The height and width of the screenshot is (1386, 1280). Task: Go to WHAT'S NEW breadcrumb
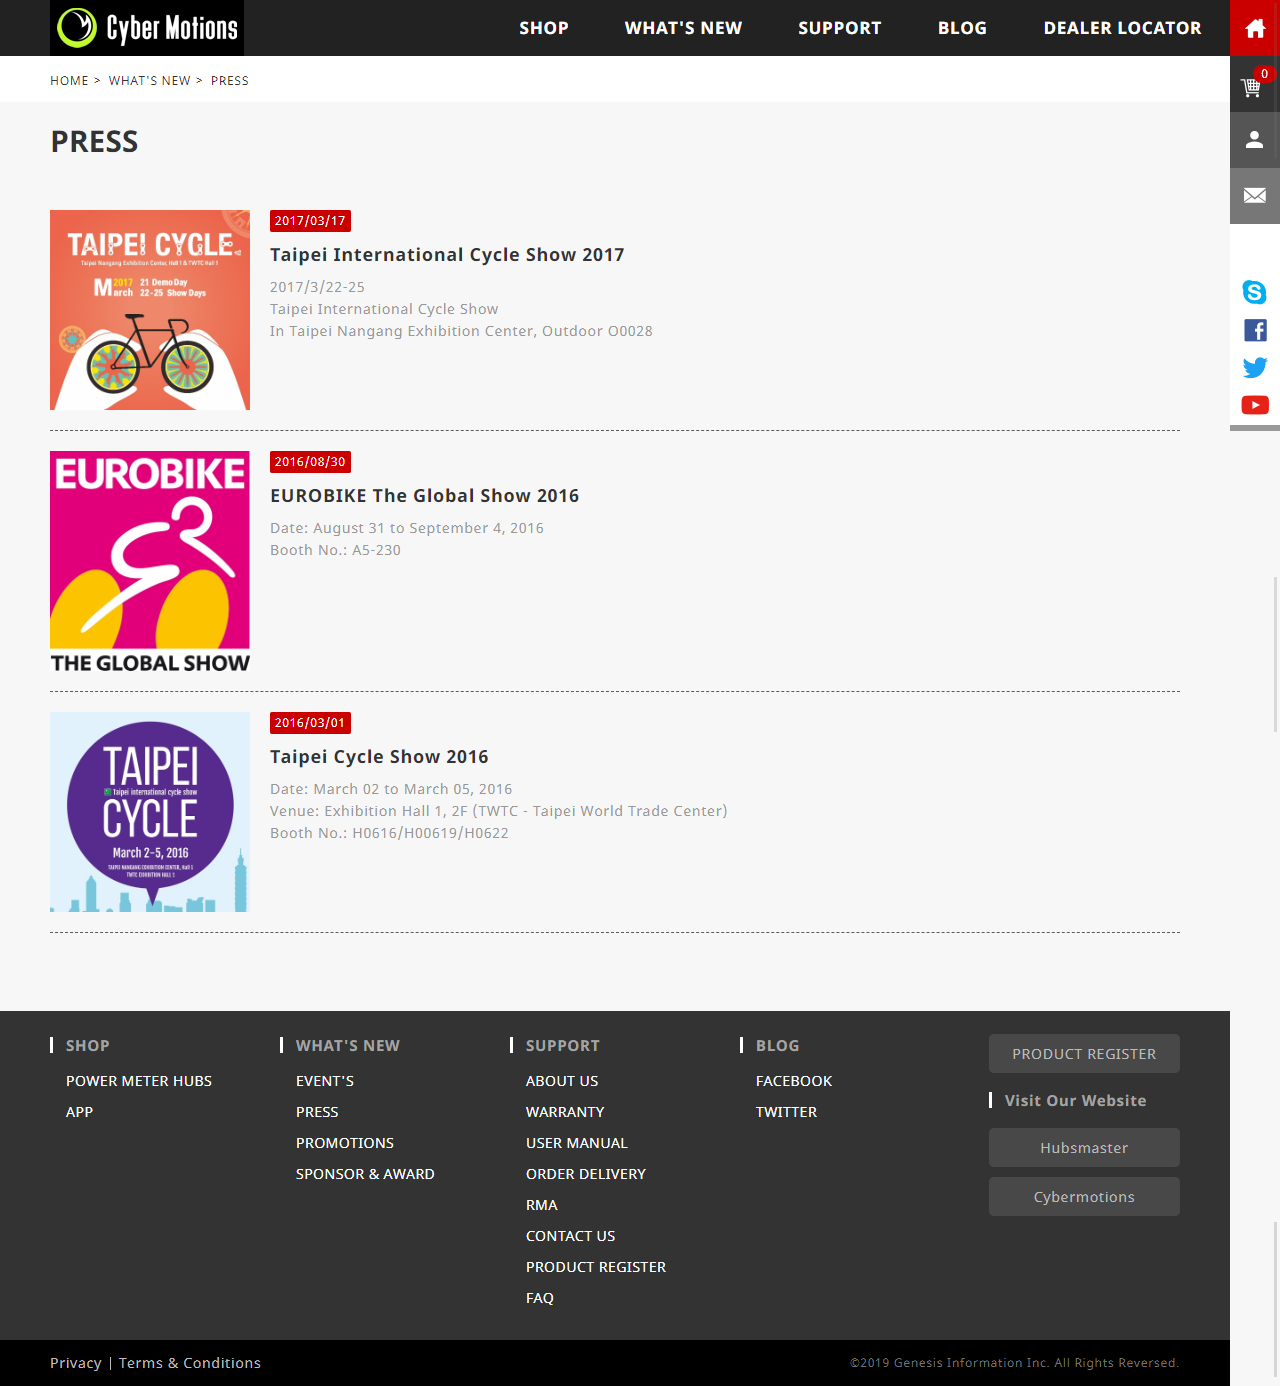[x=149, y=81]
